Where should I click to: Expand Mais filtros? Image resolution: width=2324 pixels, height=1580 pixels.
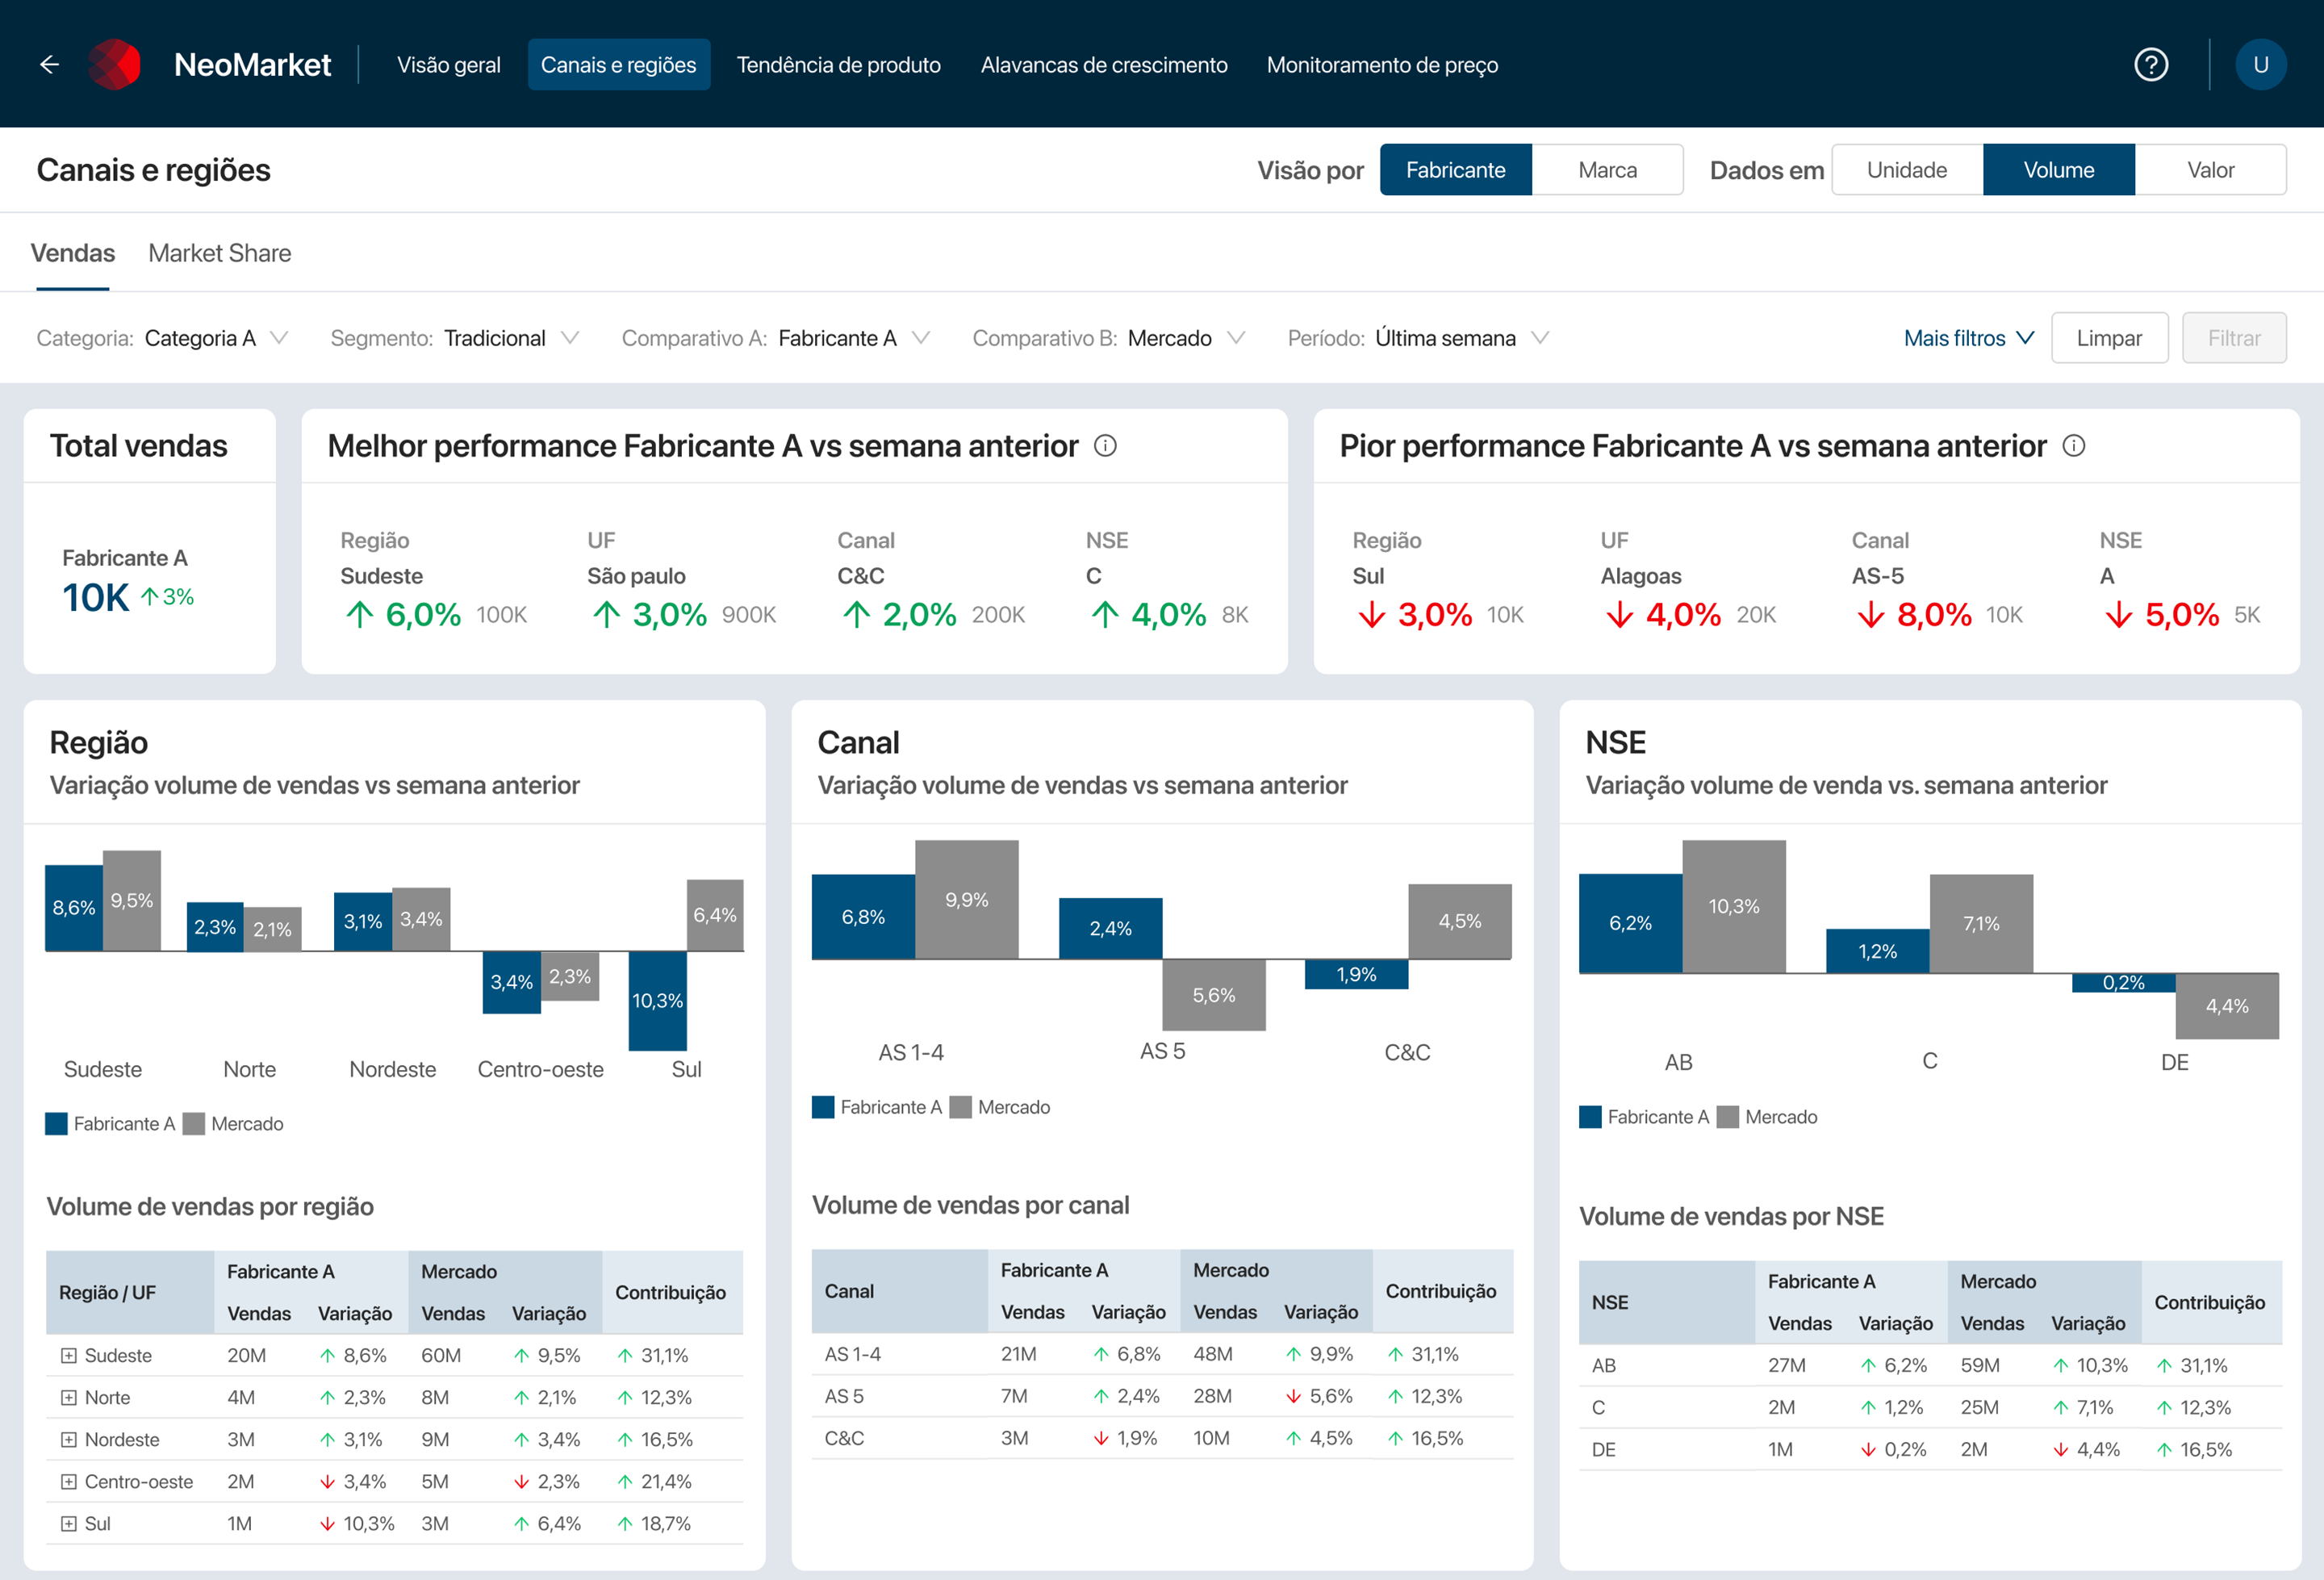point(1968,338)
